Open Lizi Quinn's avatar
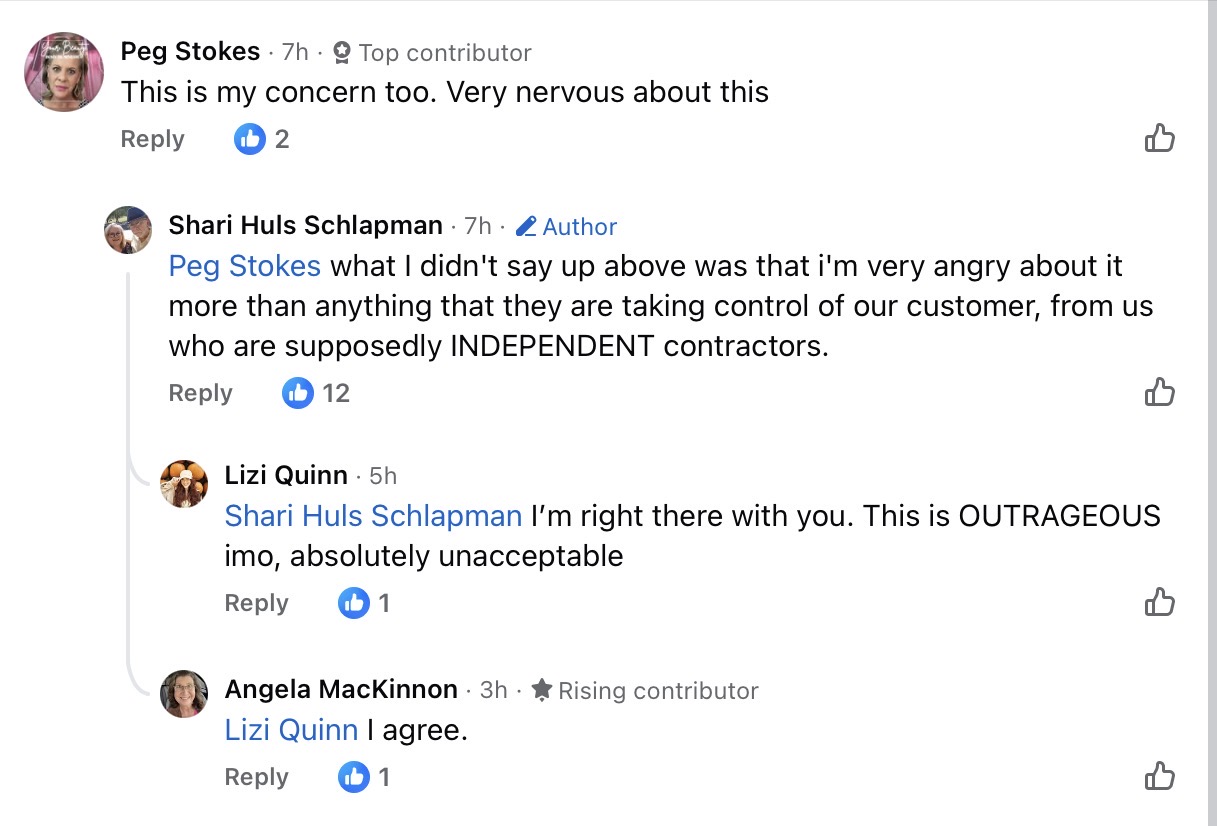Viewport: 1217px width, 826px height. pos(184,484)
